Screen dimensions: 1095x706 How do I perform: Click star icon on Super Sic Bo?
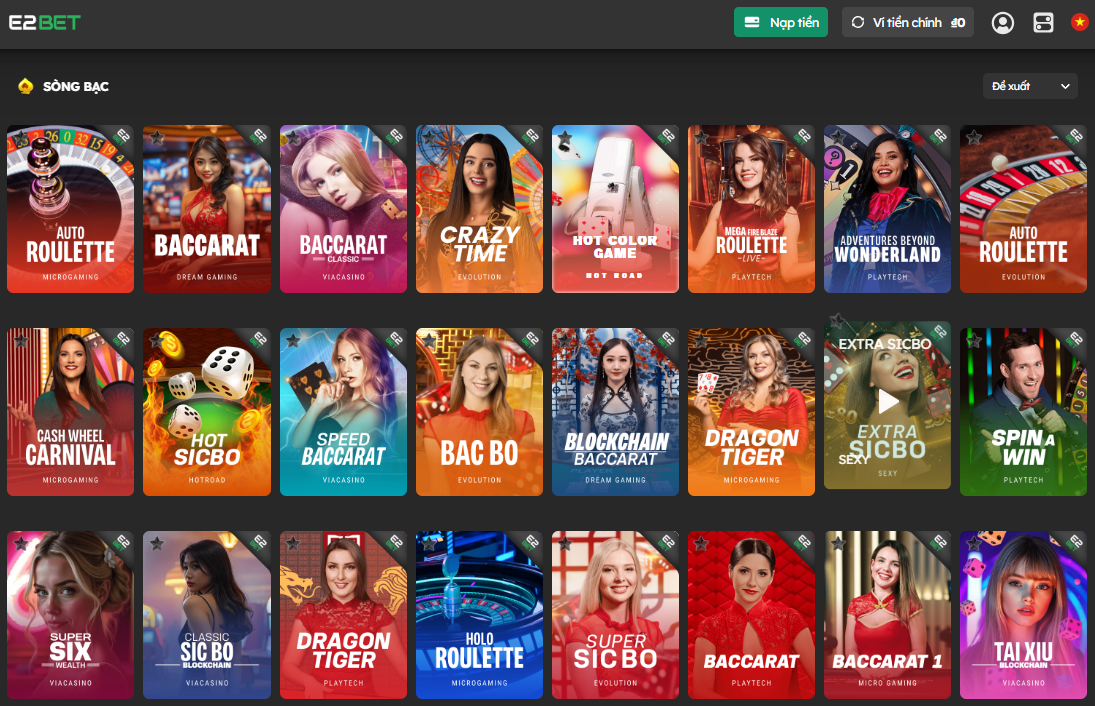566,544
